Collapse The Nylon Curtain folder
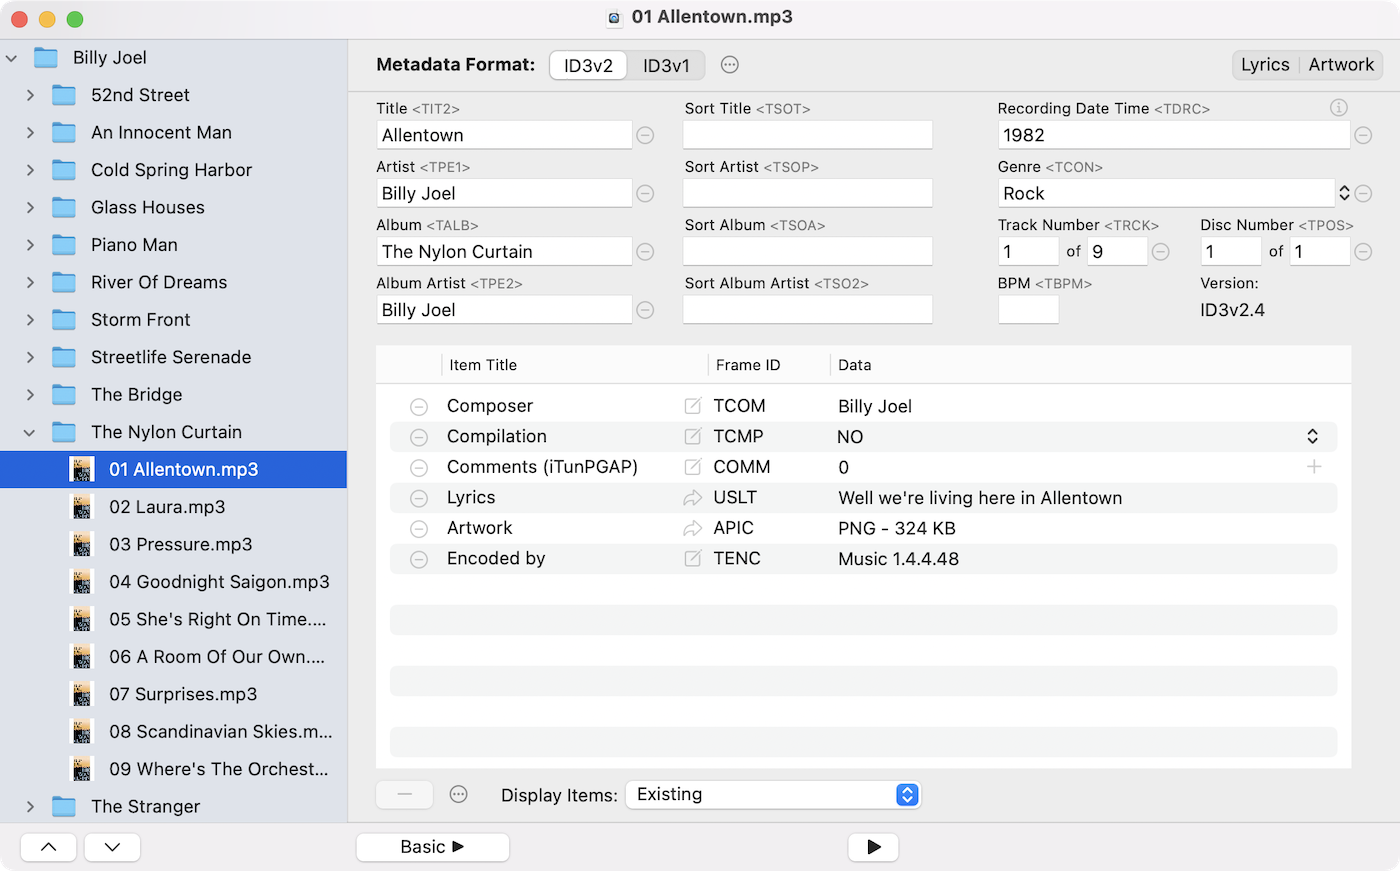The width and height of the screenshot is (1400, 871). (x=30, y=433)
